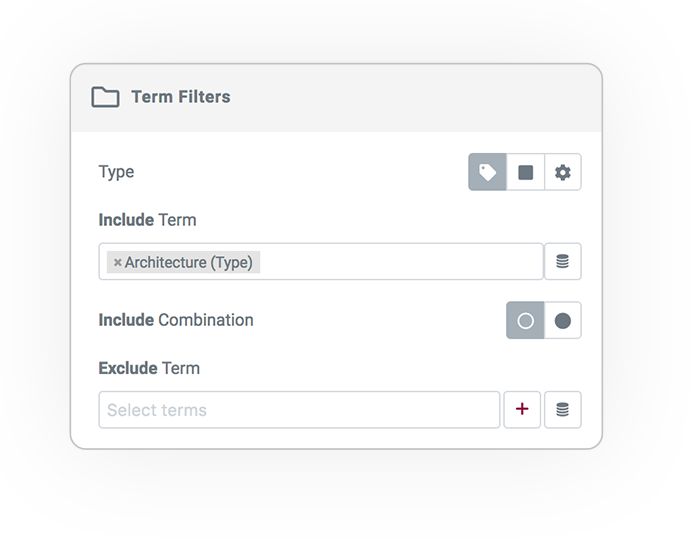Click the database icon beside Include Term

click(x=563, y=261)
